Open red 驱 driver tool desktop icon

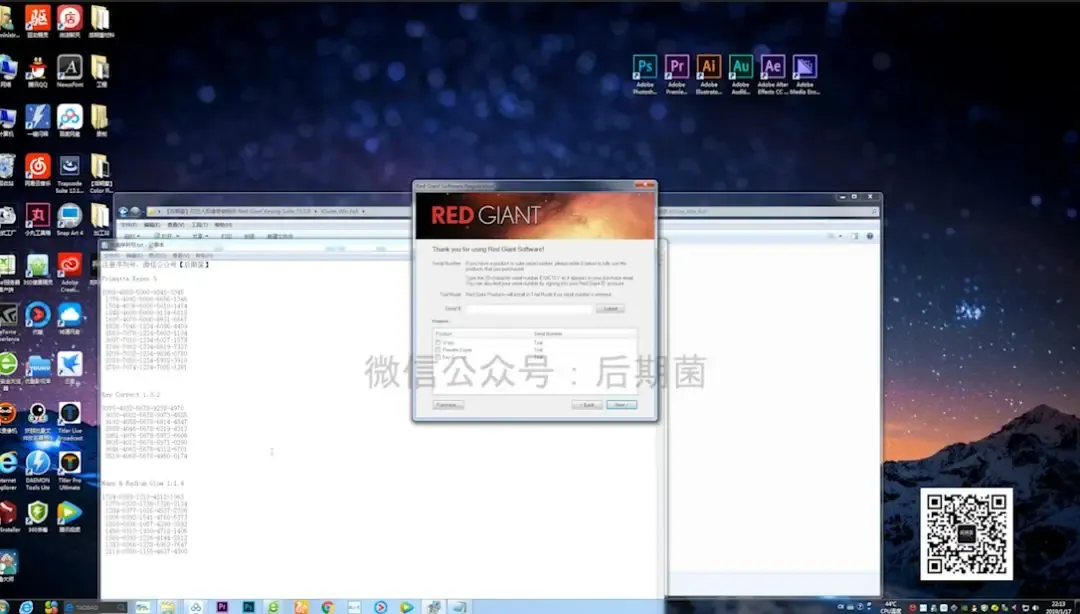pyautogui.click(x=37, y=21)
